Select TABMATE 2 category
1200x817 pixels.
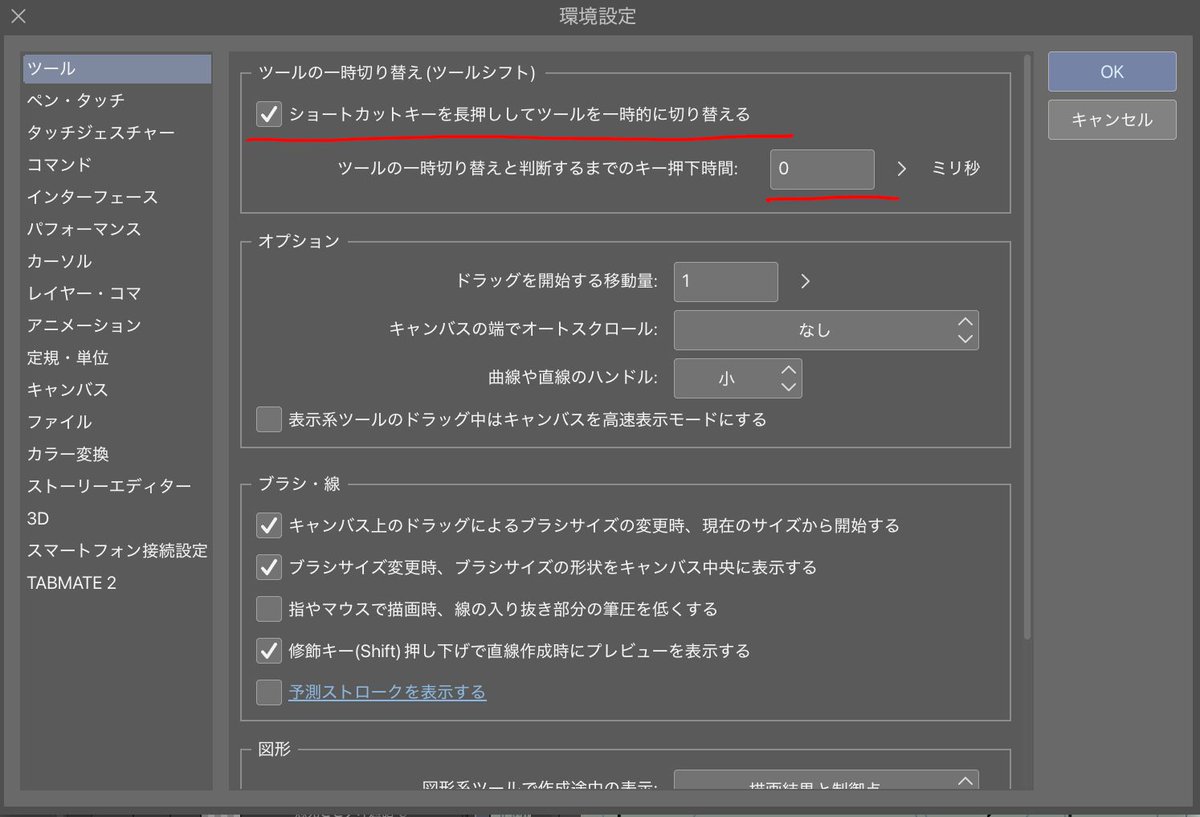tap(117, 582)
